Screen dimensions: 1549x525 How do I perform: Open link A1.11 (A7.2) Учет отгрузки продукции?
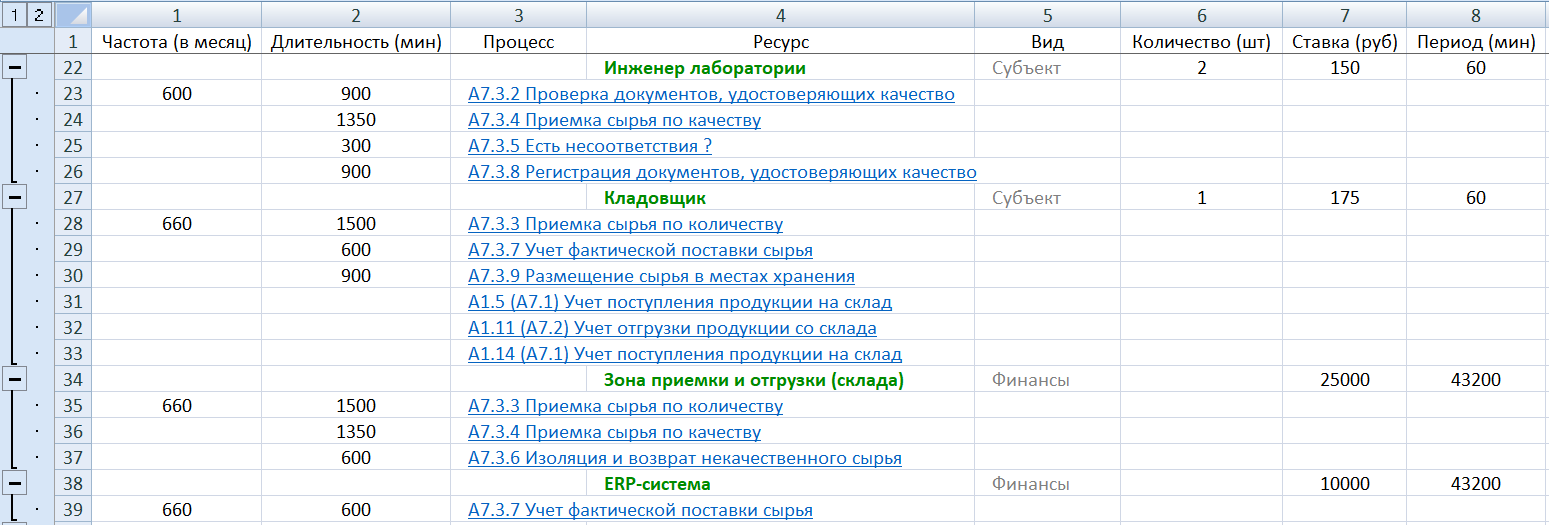pos(672,328)
